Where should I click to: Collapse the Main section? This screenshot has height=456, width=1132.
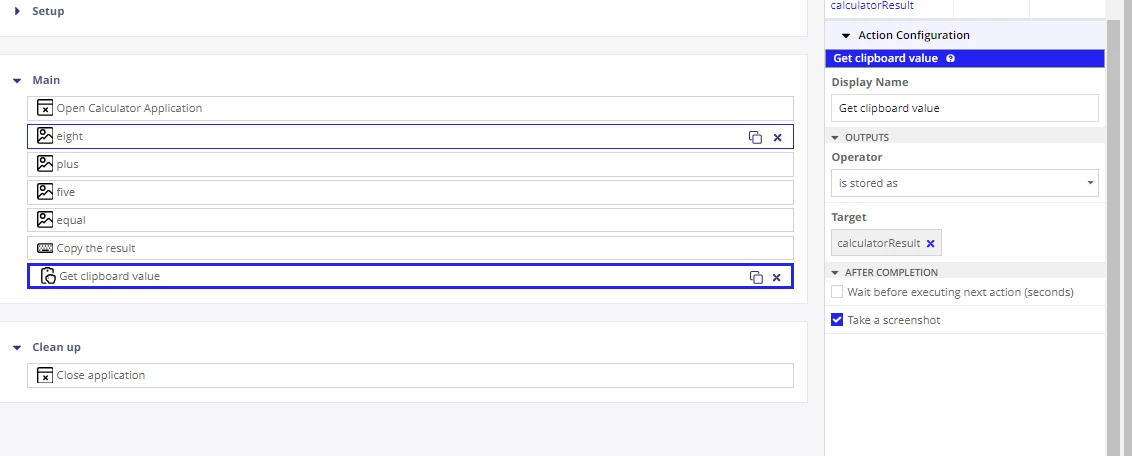tap(17, 81)
